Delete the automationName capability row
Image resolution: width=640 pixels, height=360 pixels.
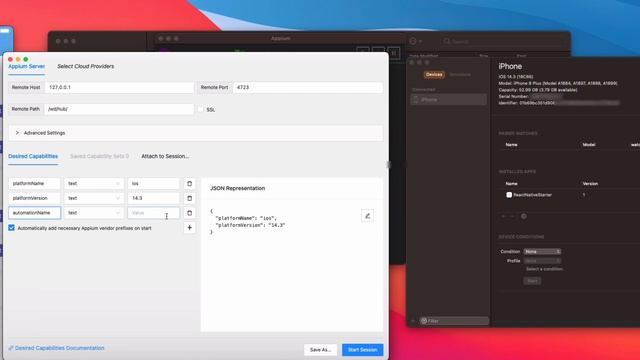189,213
